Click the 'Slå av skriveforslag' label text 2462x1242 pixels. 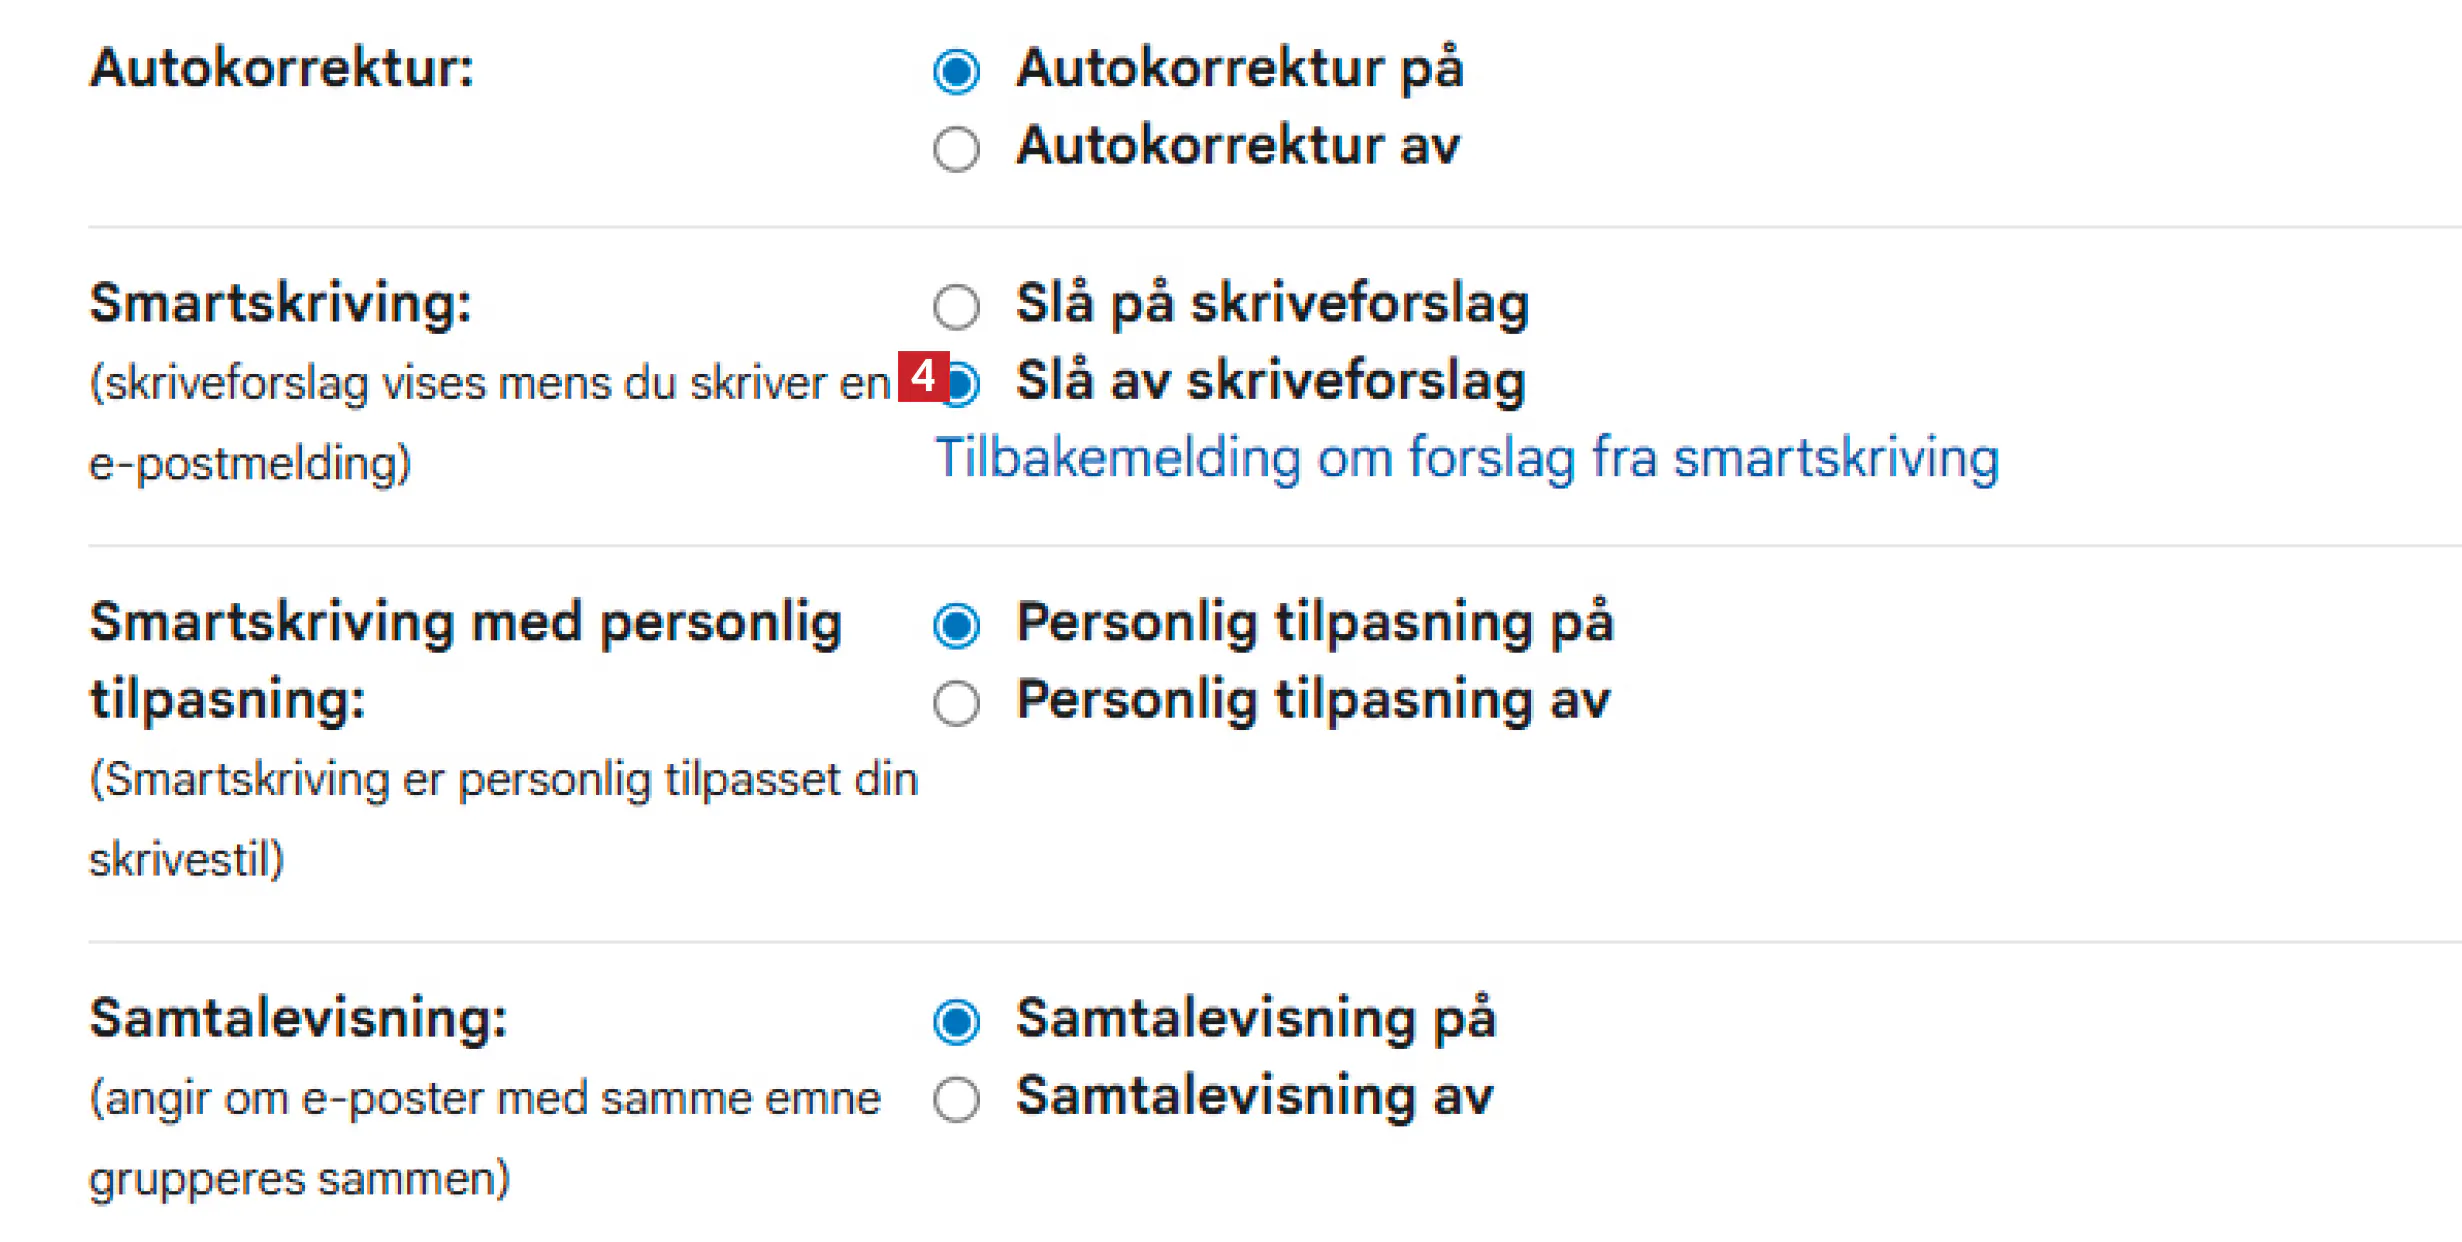pyautogui.click(x=1270, y=381)
